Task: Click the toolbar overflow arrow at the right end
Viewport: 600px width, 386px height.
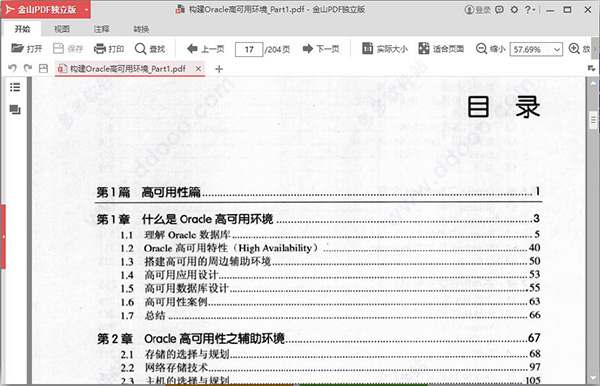Action: click(x=594, y=49)
